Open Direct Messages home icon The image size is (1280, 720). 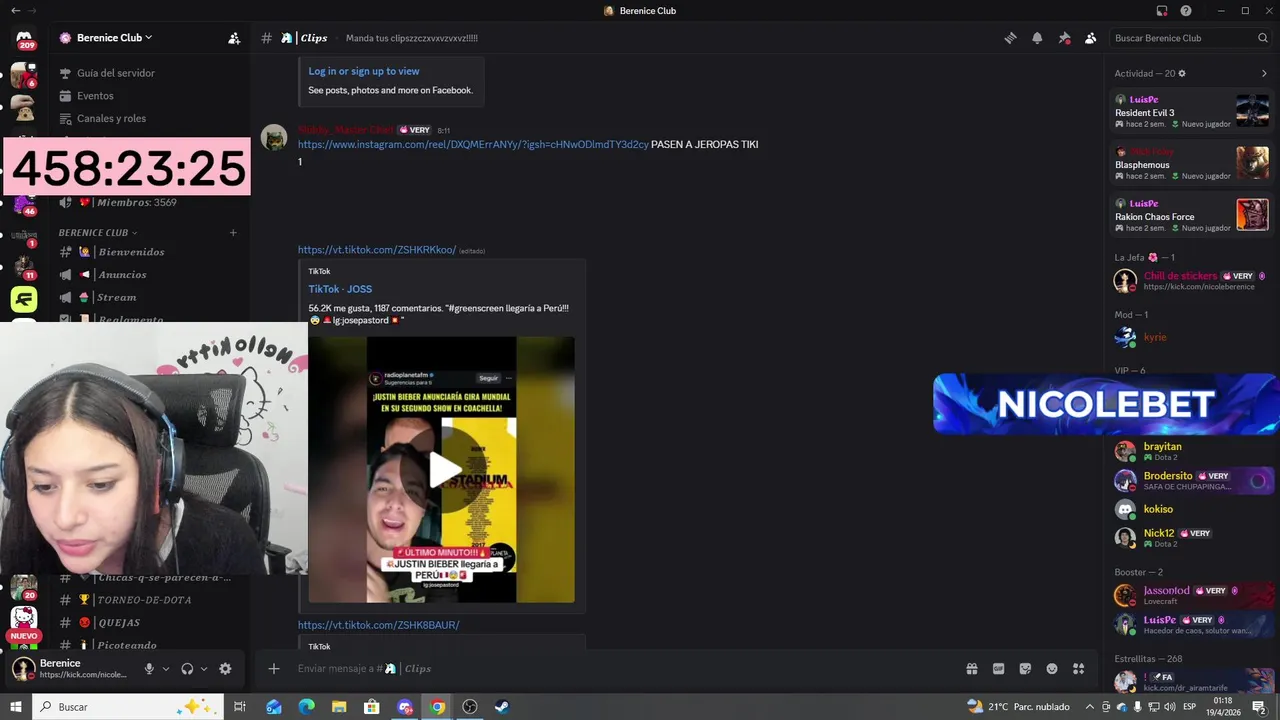tap(24, 38)
